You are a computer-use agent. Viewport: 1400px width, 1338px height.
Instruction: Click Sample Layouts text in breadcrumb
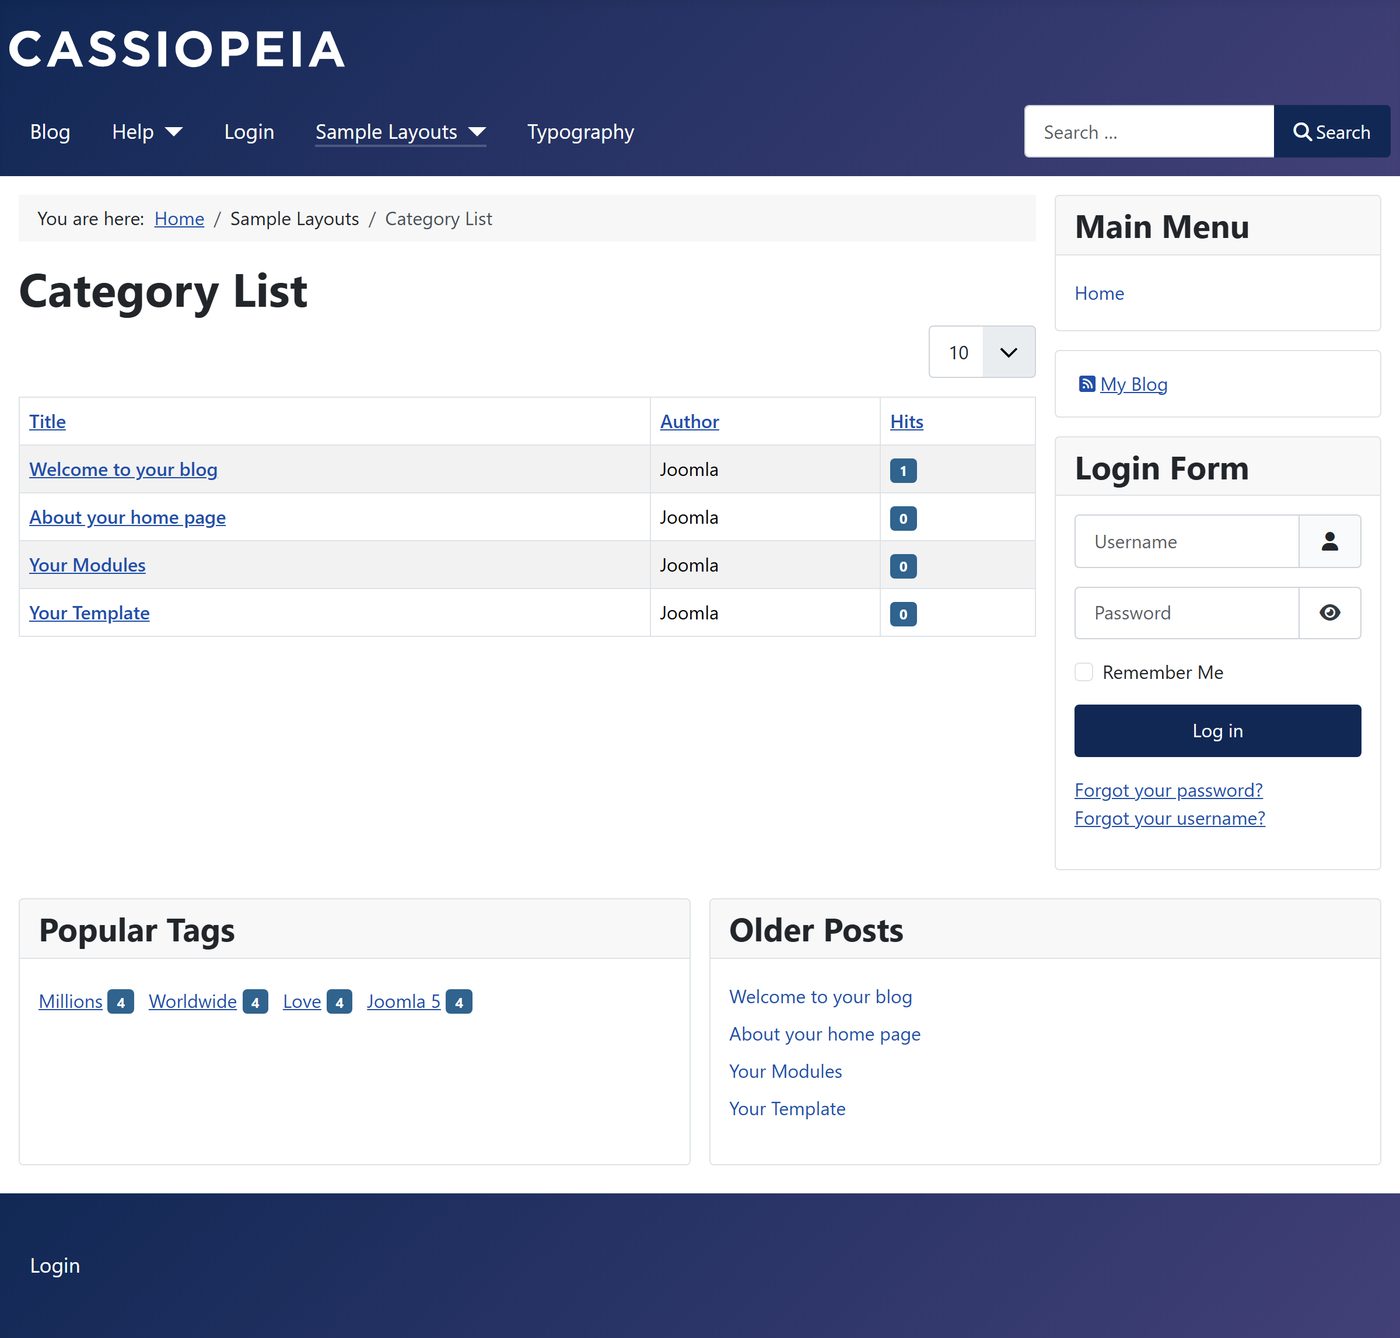click(x=294, y=218)
